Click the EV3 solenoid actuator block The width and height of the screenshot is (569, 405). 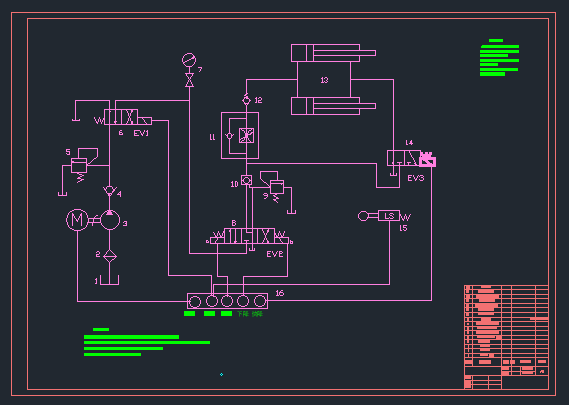click(x=427, y=160)
